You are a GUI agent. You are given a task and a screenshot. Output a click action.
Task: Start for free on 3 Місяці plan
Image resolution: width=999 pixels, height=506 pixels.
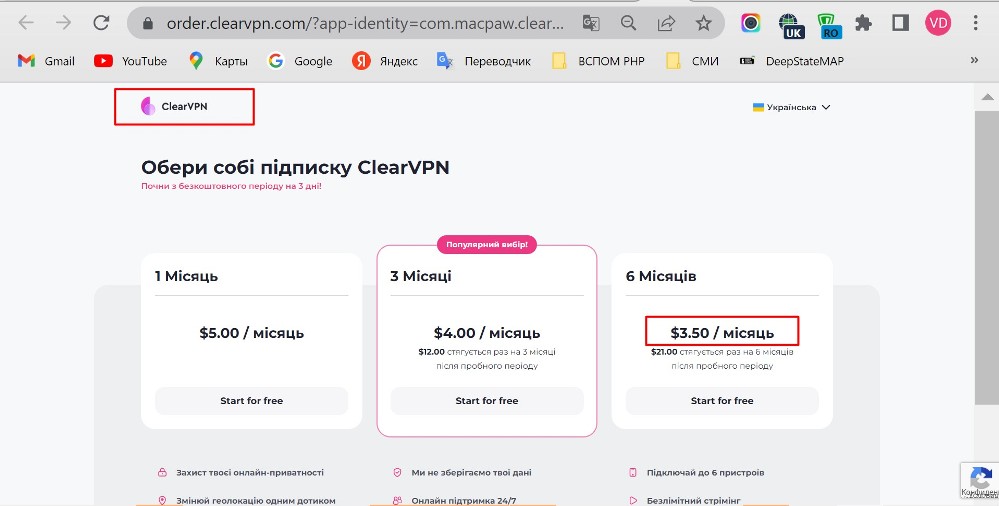point(487,401)
